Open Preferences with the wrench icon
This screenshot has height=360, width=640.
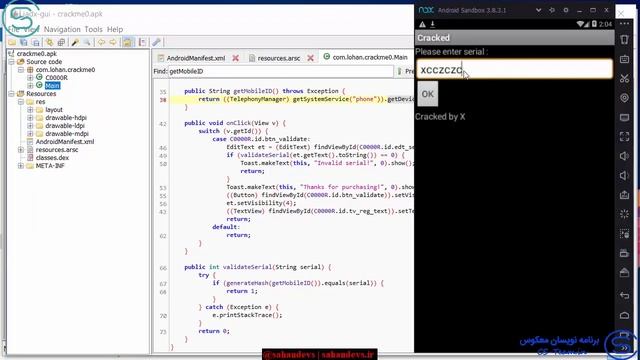pos(156,42)
